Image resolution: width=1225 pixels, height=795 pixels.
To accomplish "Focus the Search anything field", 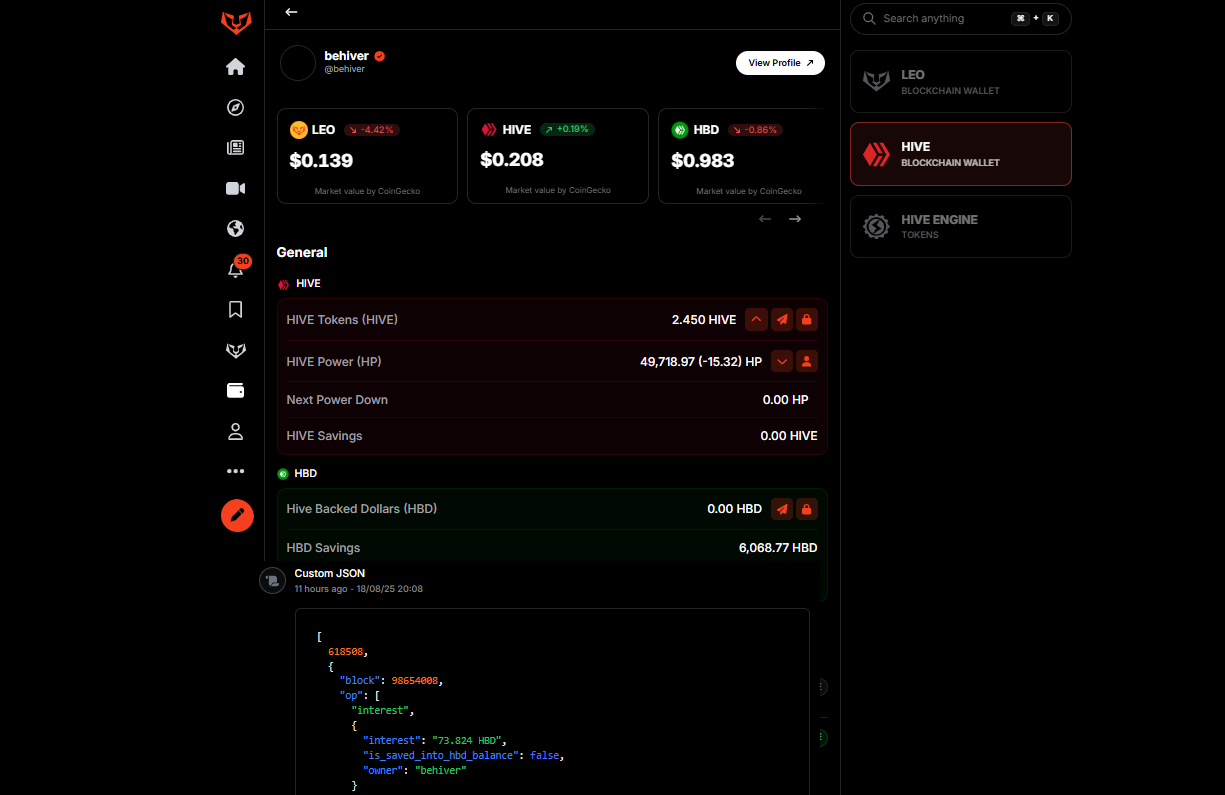I will click(x=961, y=19).
